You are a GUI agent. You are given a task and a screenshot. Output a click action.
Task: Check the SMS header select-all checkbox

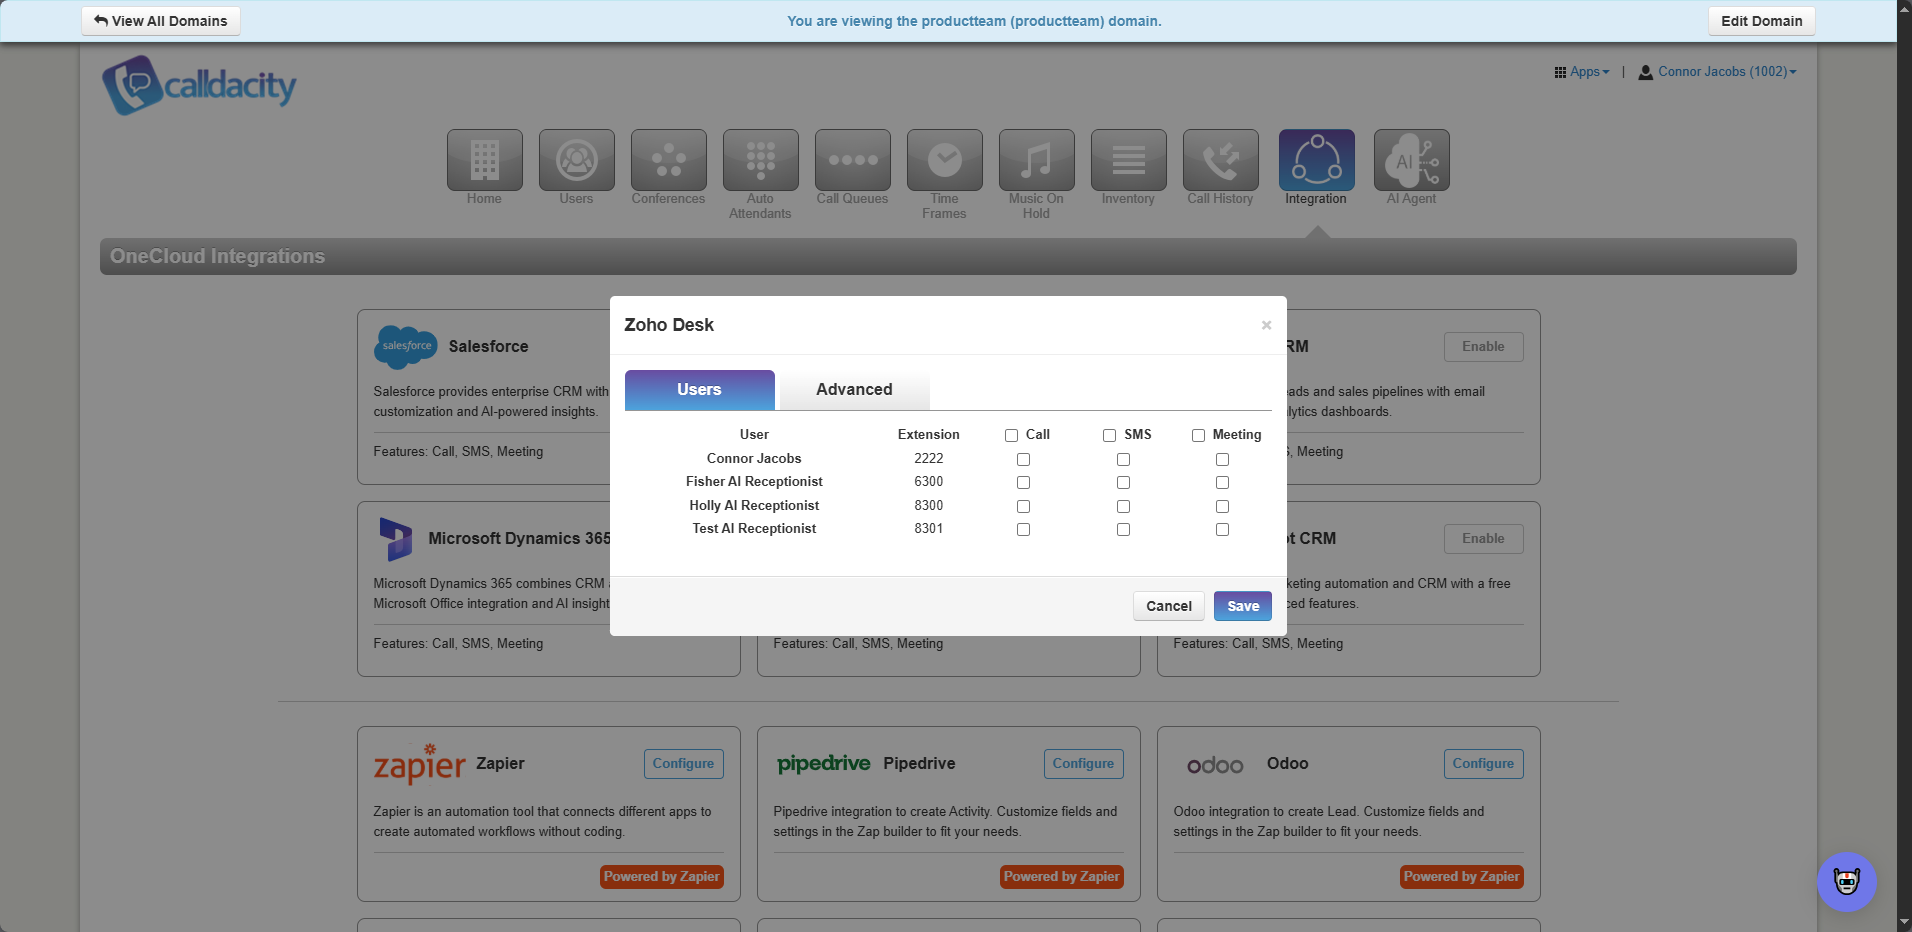[1109, 436]
